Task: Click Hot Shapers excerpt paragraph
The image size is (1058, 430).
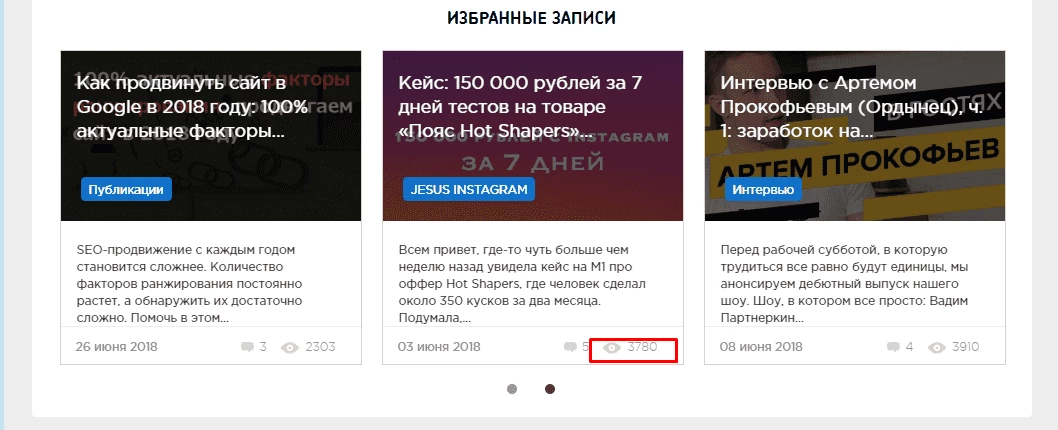Action: (x=516, y=284)
